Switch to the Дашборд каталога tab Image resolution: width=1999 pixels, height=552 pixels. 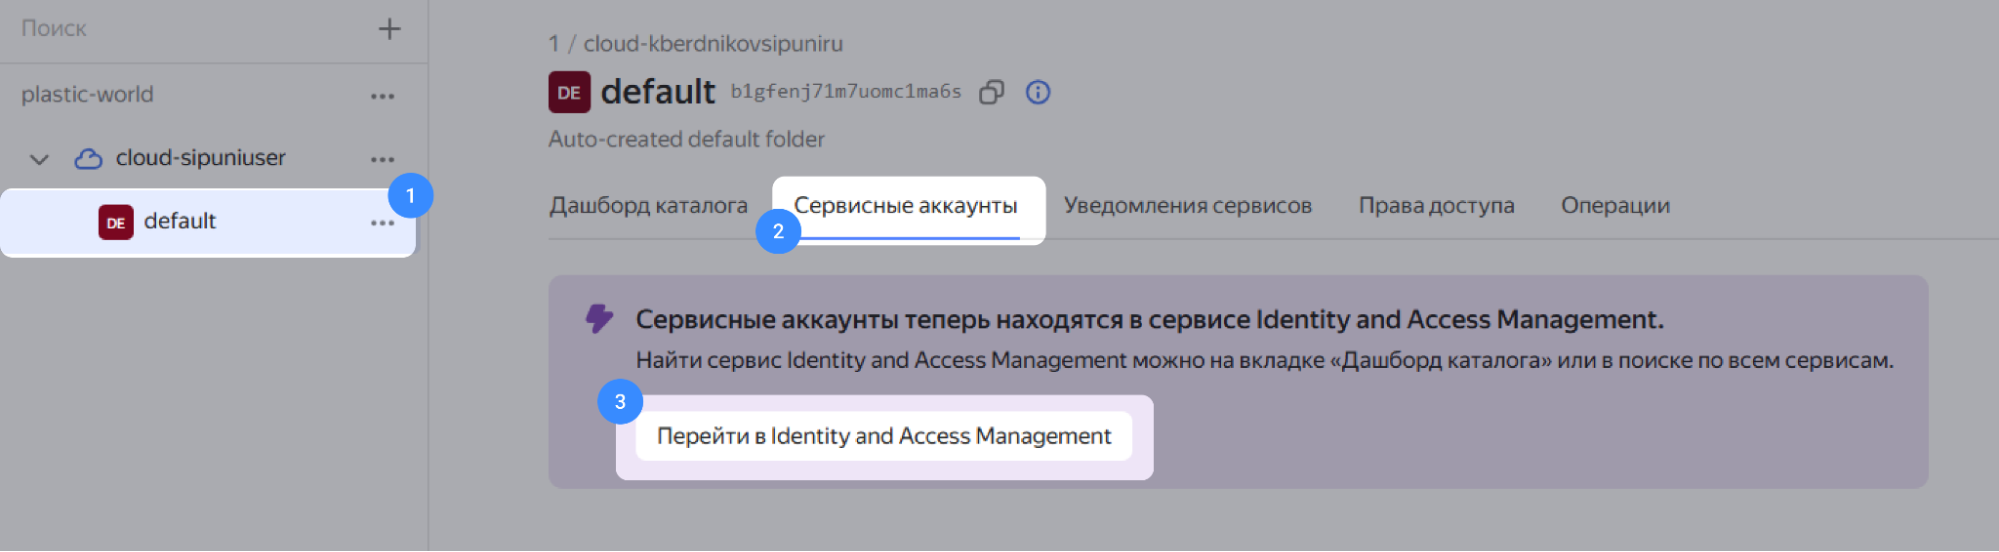tap(648, 205)
